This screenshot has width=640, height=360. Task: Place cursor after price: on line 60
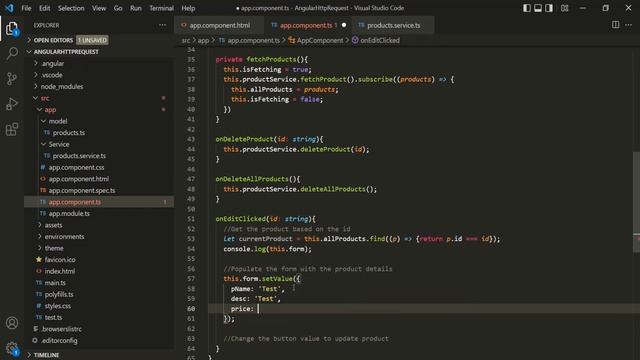click(x=258, y=309)
